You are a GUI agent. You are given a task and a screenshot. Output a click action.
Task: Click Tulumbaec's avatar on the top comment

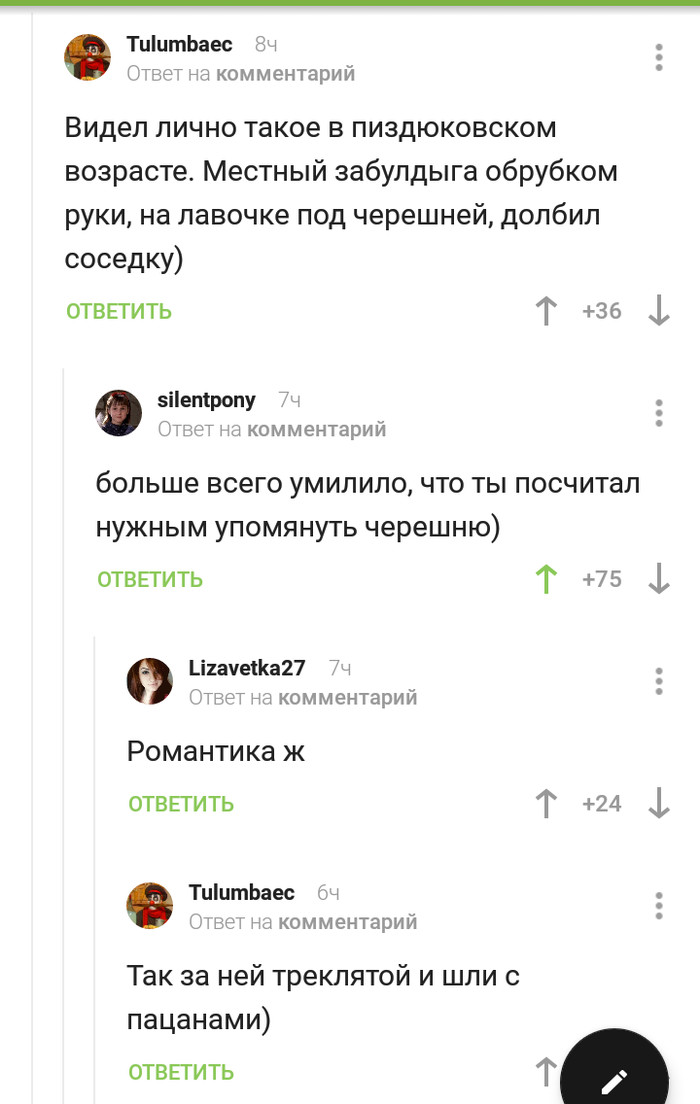[87, 57]
